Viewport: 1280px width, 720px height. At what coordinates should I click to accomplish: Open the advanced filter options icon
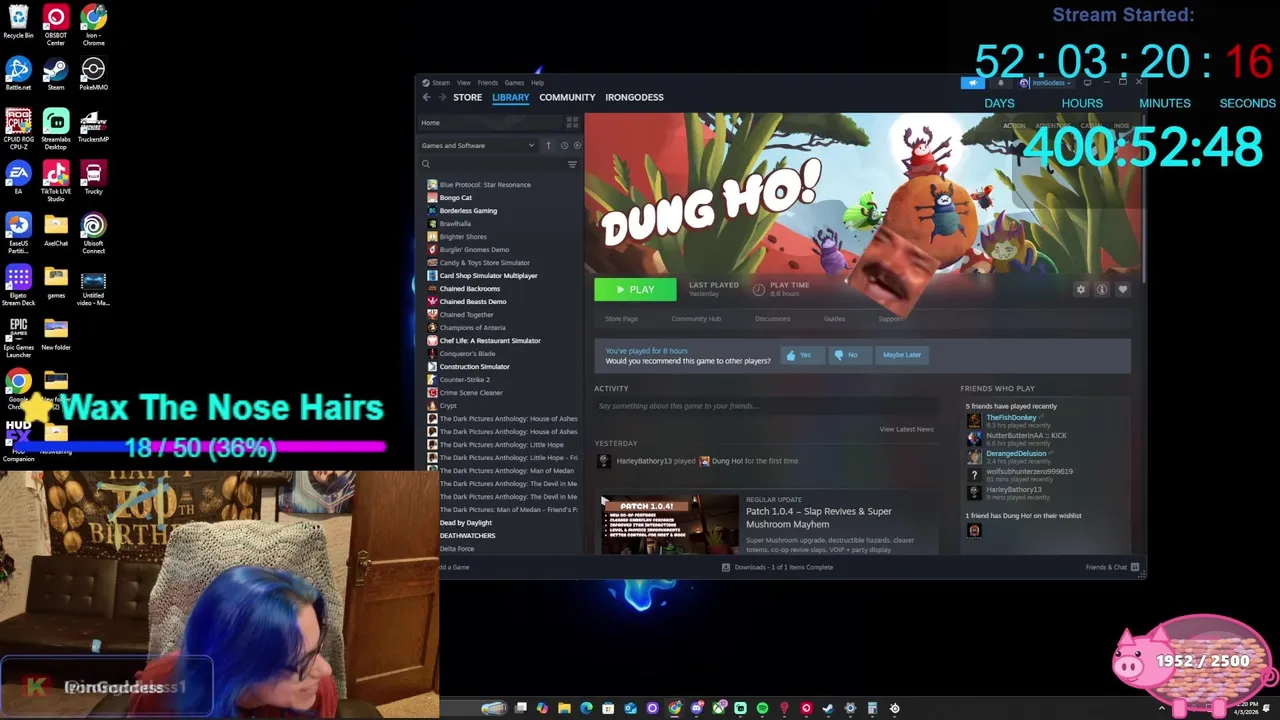point(572,164)
